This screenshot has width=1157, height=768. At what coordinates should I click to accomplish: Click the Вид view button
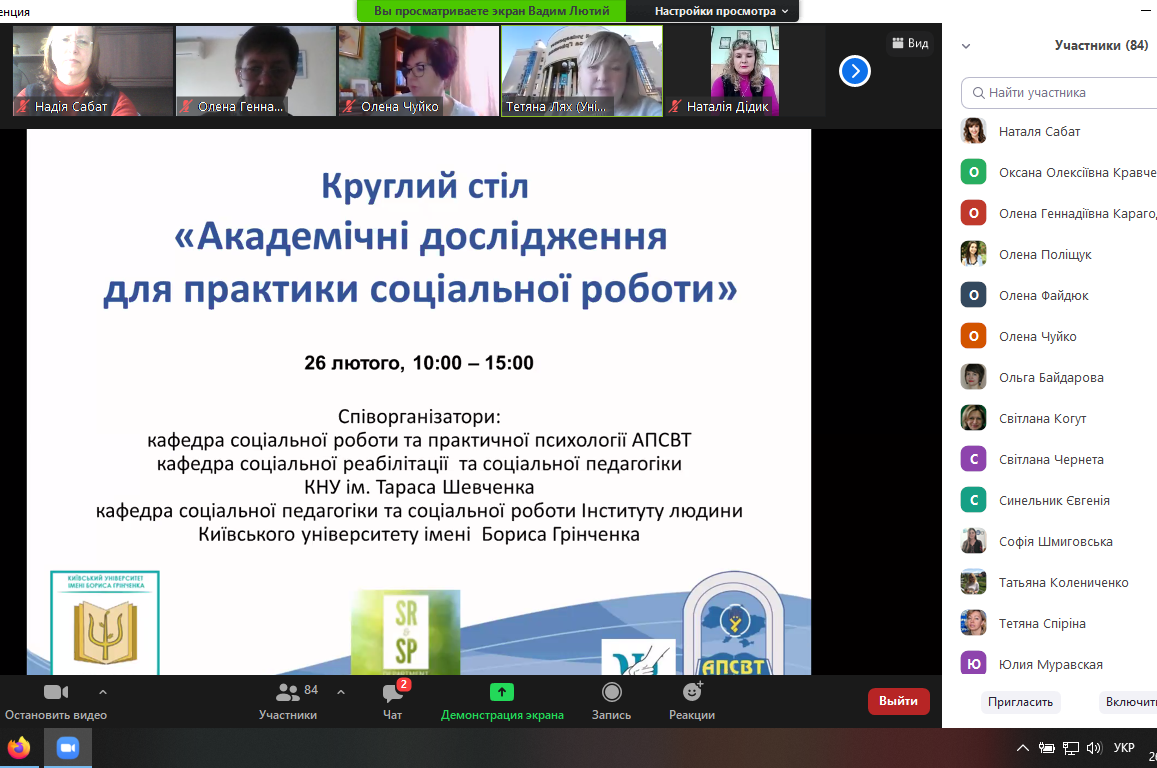(x=909, y=43)
